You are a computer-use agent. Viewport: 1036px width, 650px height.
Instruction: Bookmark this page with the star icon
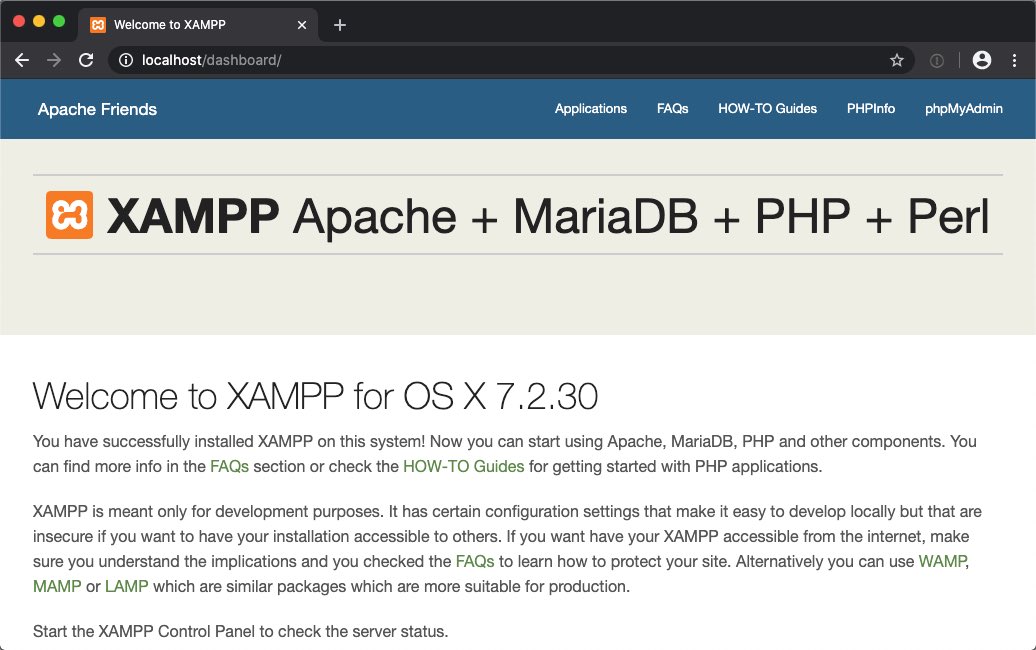(897, 60)
